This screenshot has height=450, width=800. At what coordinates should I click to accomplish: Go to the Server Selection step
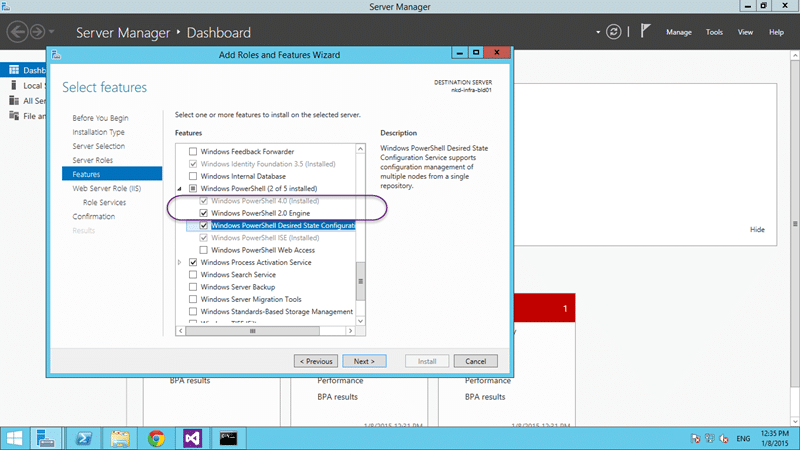(98, 146)
